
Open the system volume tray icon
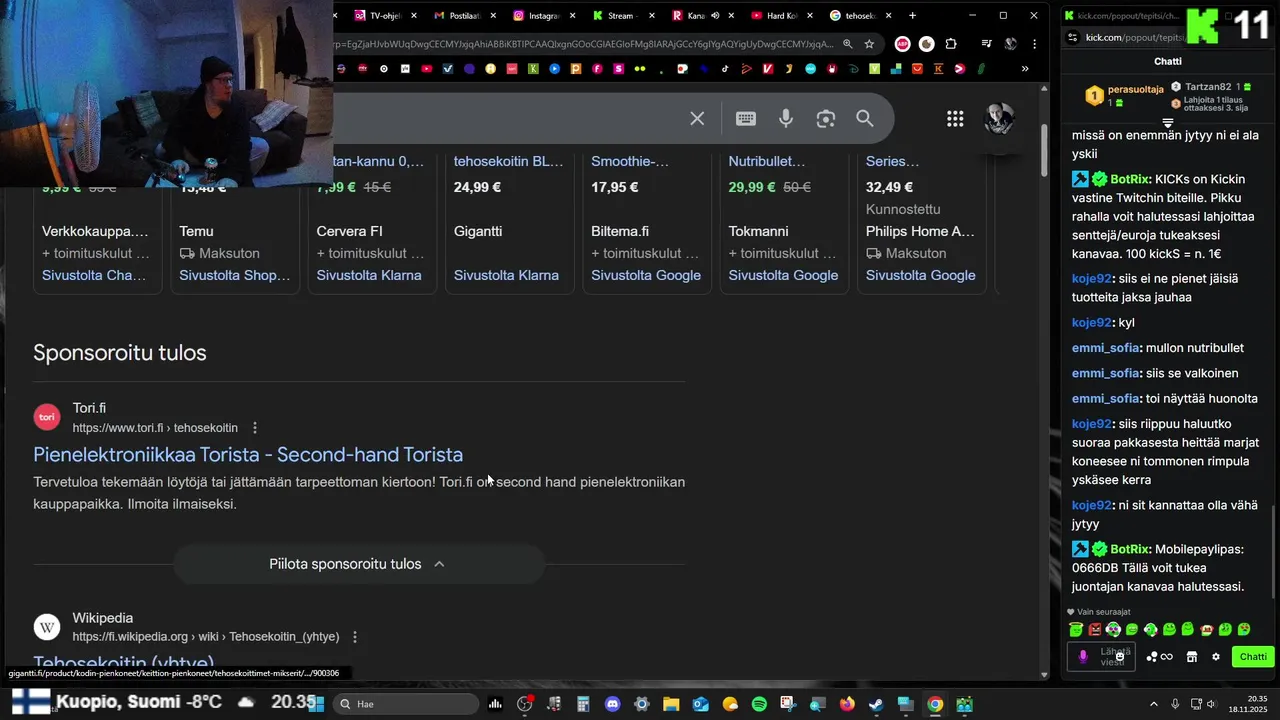[x=1211, y=704]
